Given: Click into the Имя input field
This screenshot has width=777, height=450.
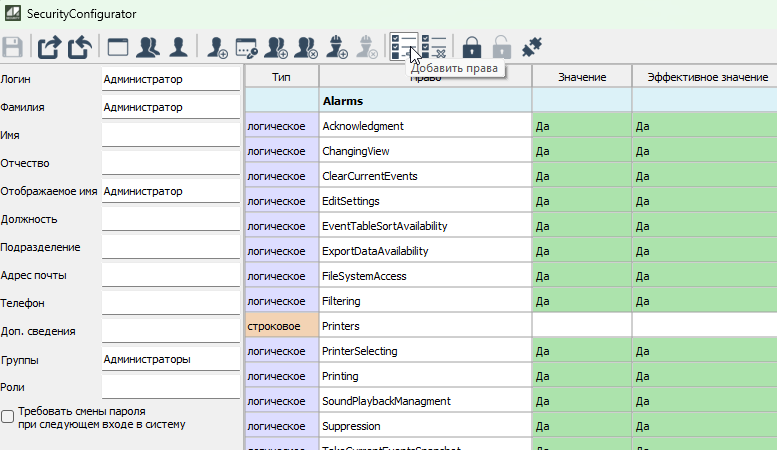Looking at the screenshot, I should (171, 135).
